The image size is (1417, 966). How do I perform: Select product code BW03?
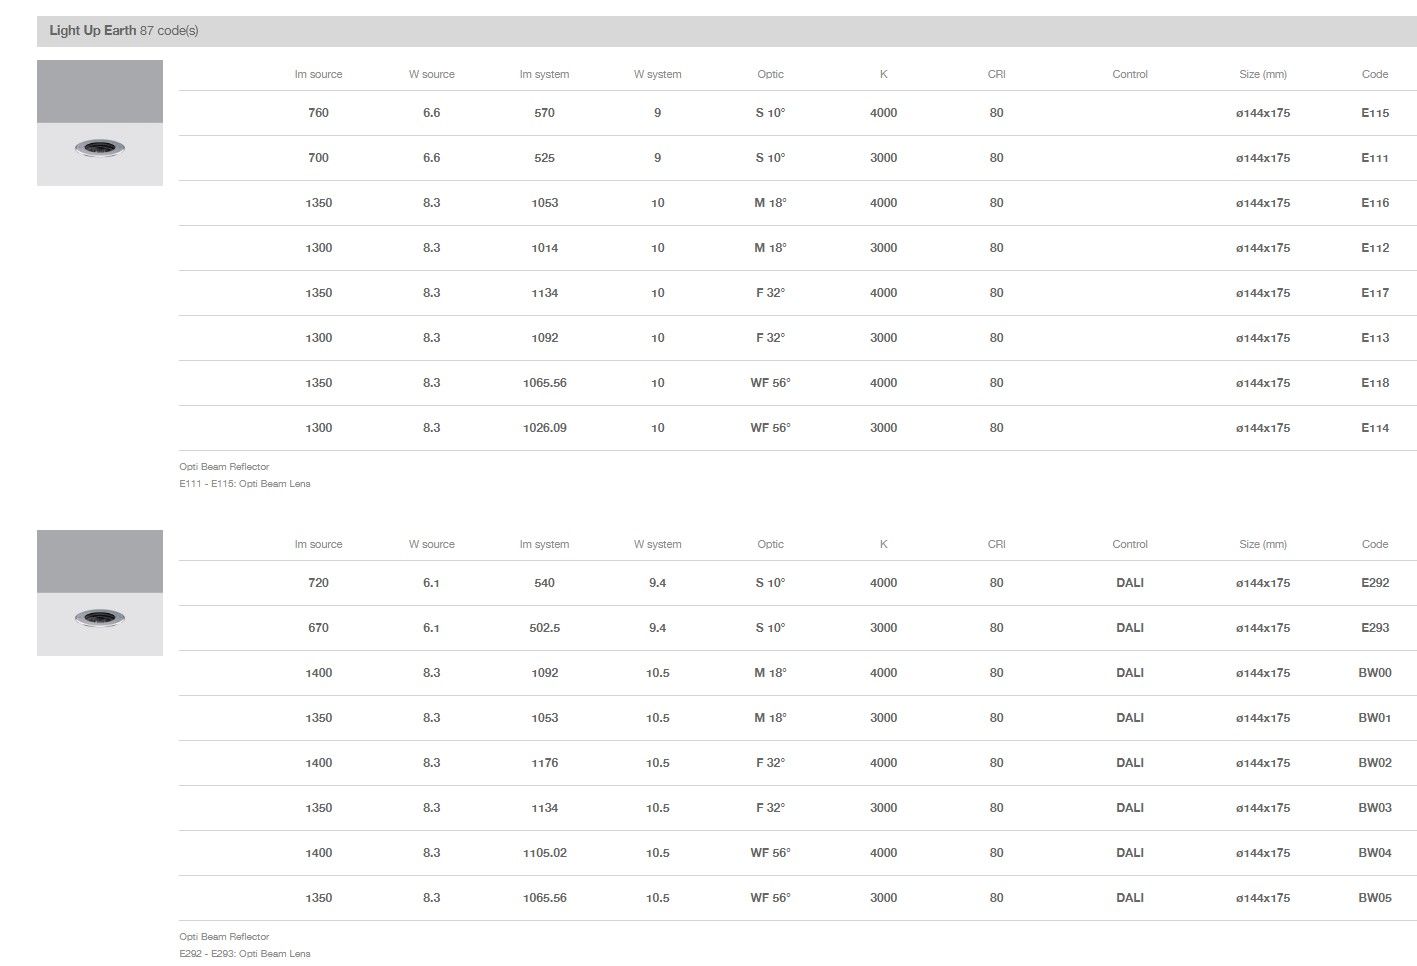[x=1374, y=808]
